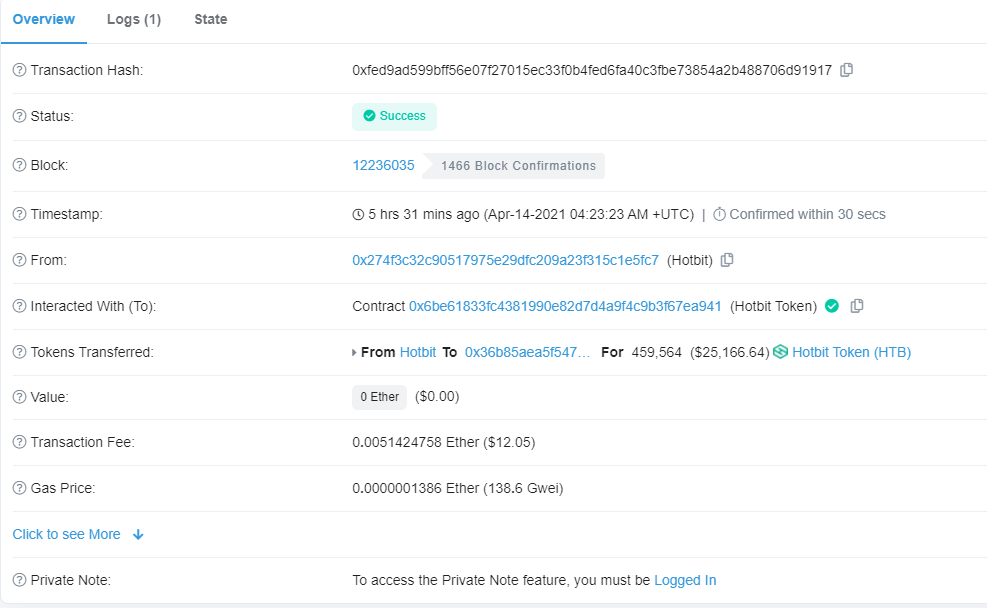This screenshot has width=987, height=608.
Task: Select the Overview tab
Action: click(x=44, y=20)
